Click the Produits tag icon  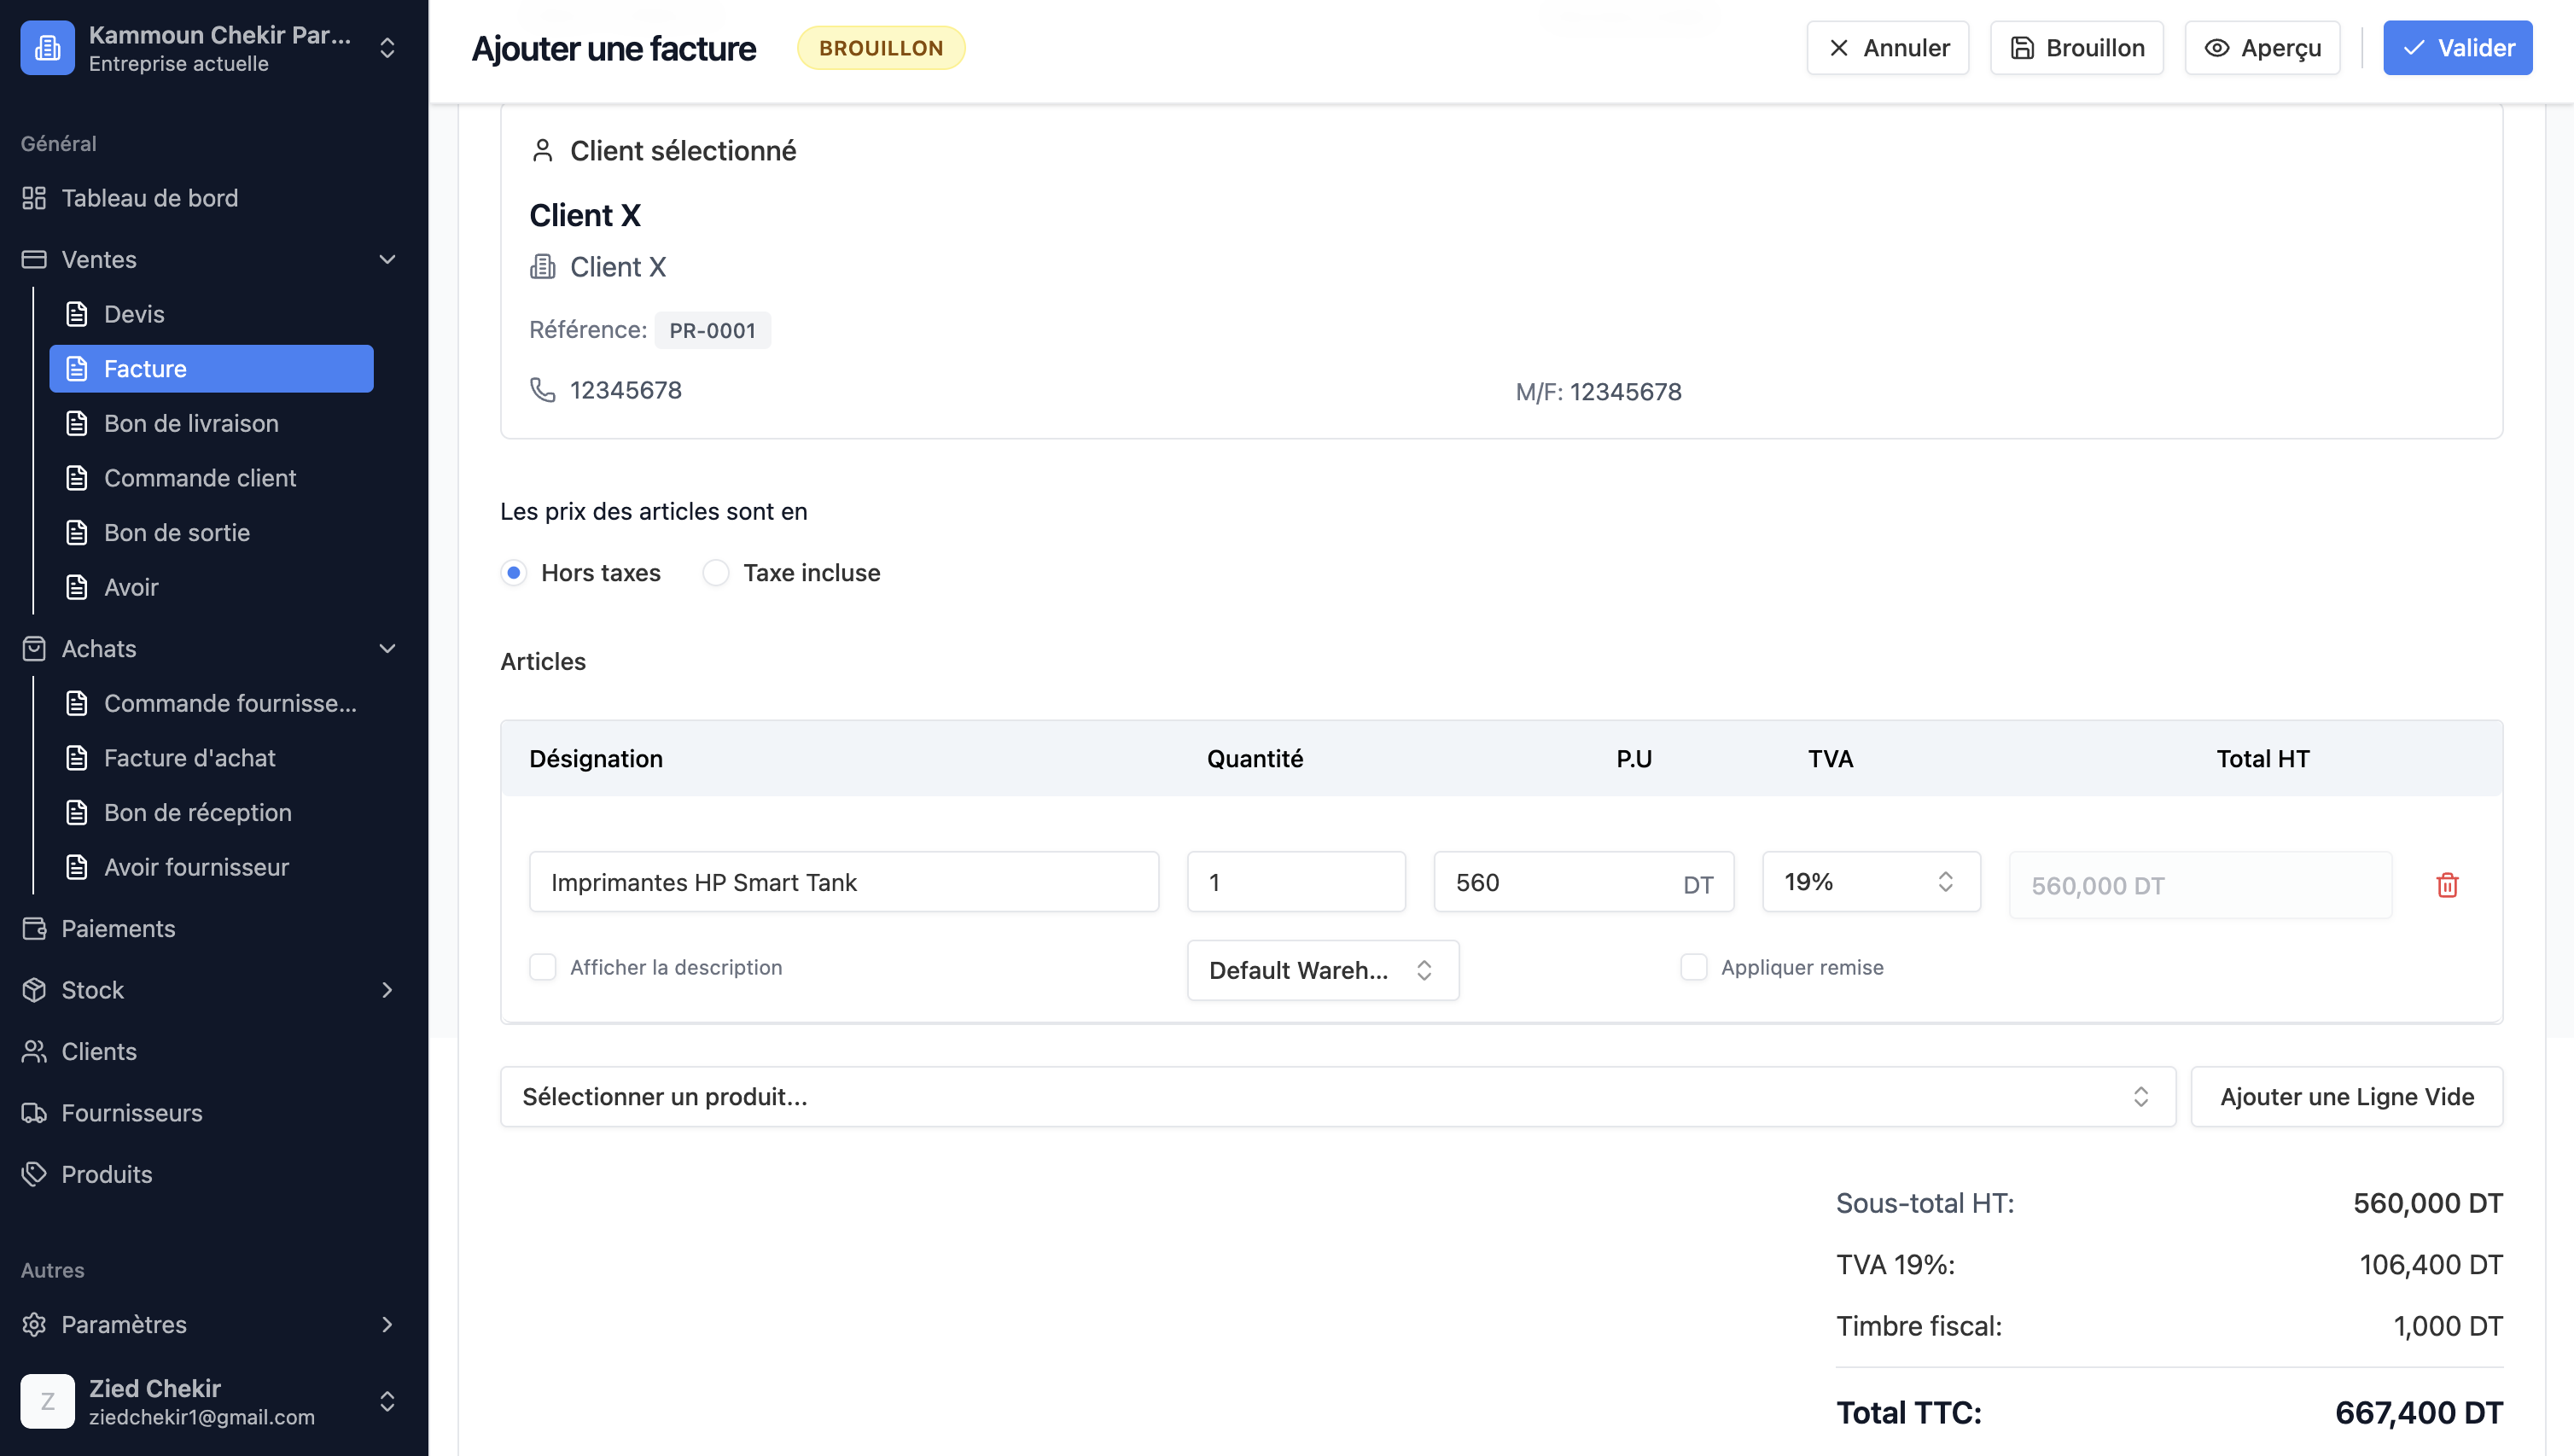tap(33, 1174)
